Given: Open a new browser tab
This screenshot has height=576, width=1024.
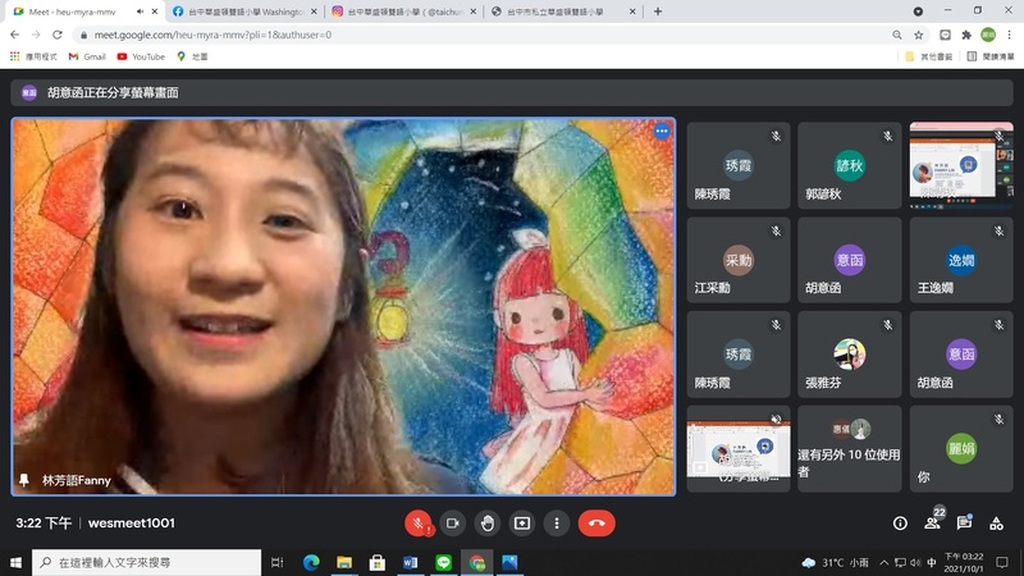Looking at the screenshot, I should click(658, 11).
